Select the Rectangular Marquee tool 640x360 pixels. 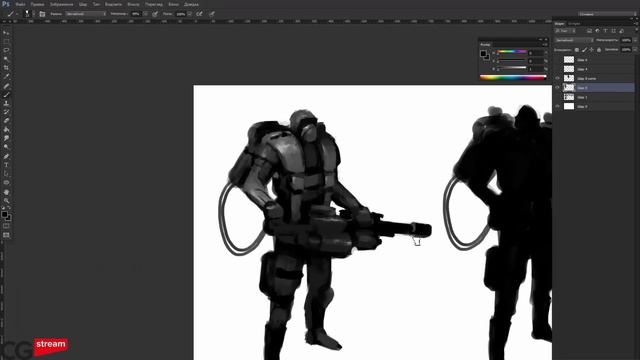[6, 42]
